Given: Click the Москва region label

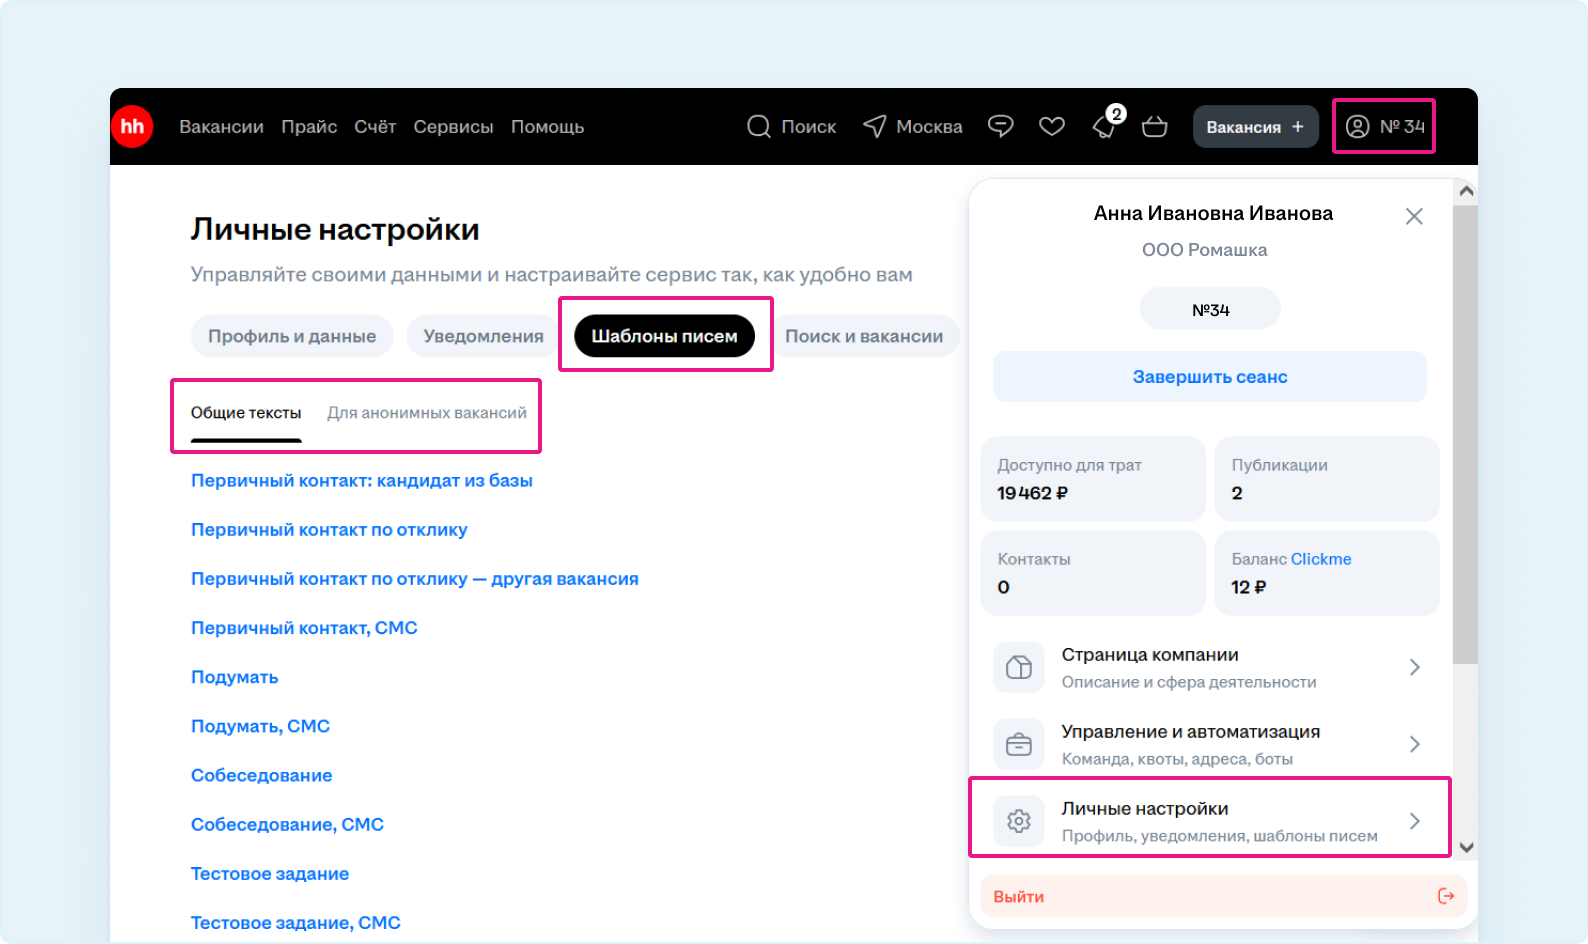Looking at the screenshot, I should 929,127.
